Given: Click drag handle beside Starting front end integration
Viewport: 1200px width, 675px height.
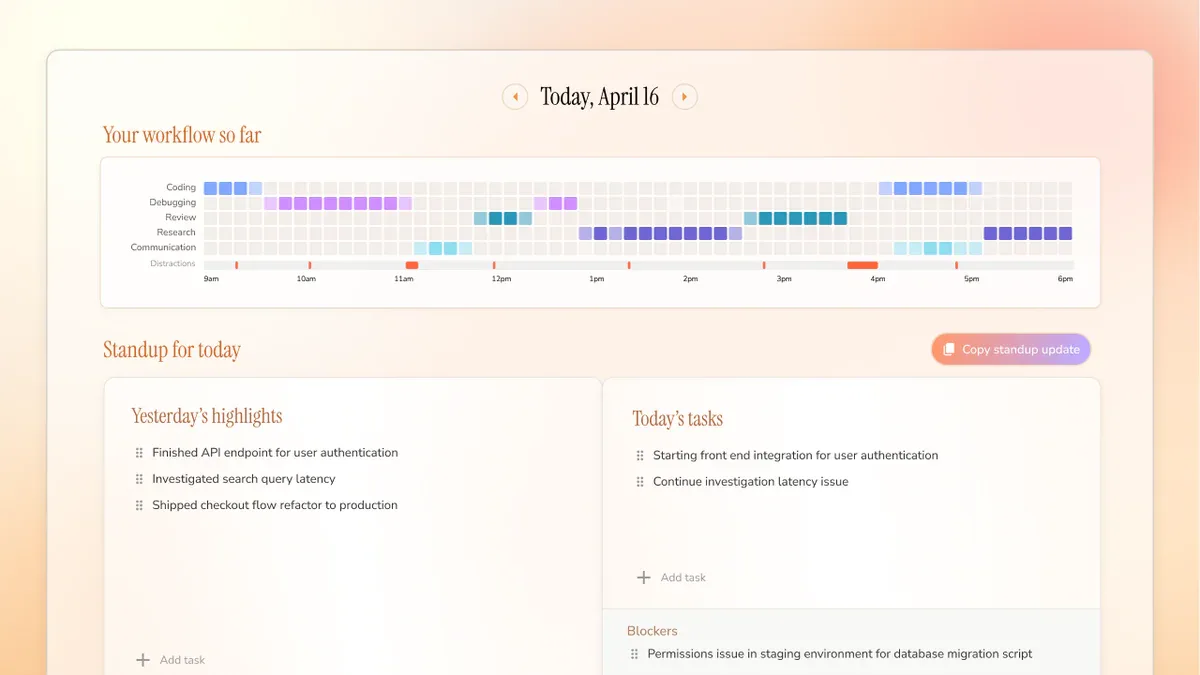Looking at the screenshot, I should tap(640, 455).
